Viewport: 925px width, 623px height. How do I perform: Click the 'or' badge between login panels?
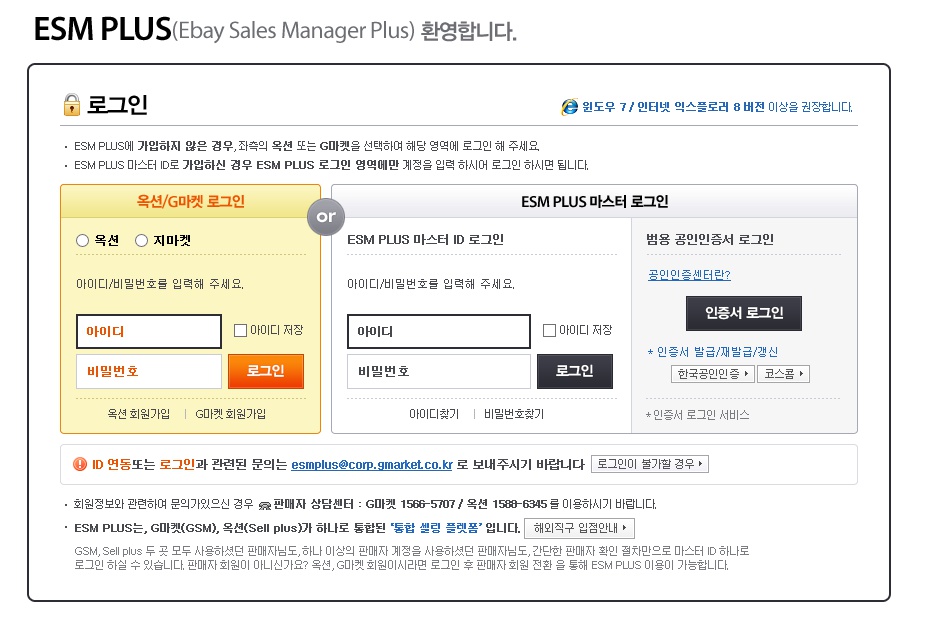[326, 216]
